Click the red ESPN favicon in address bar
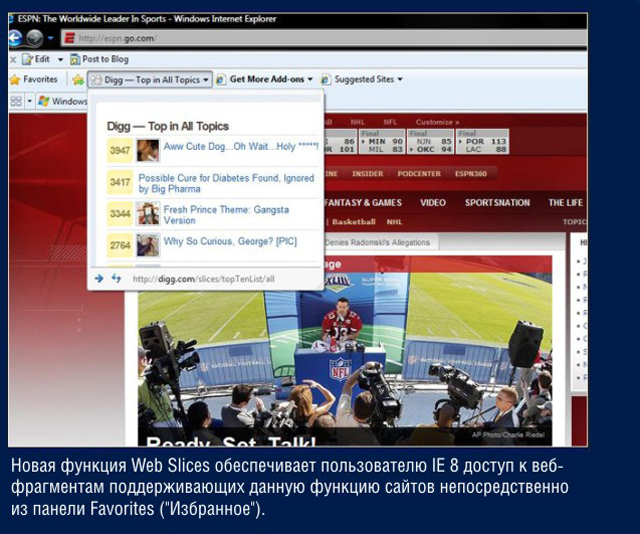Image resolution: width=640 pixels, height=534 pixels. tap(69, 38)
